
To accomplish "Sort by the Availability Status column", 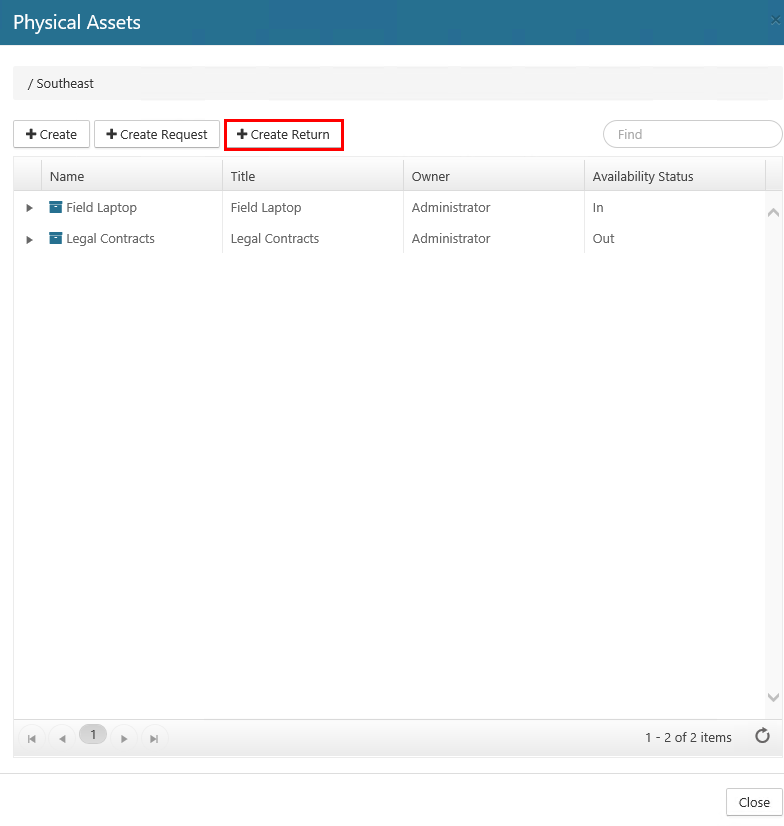I will tap(643, 176).
